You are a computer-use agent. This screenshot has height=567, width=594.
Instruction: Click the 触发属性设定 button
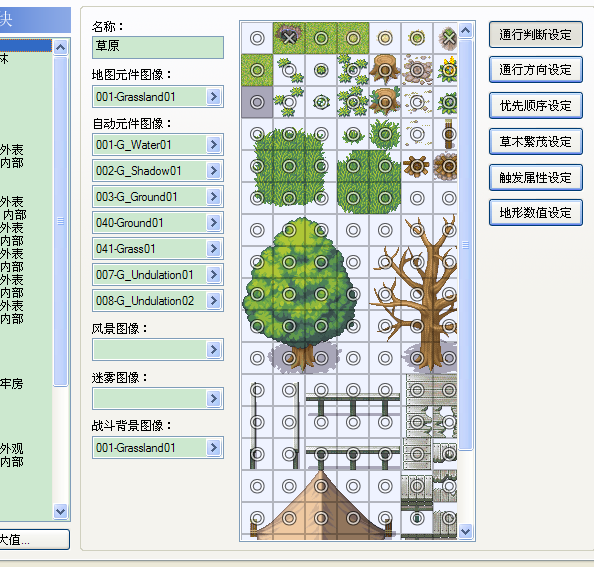click(535, 177)
